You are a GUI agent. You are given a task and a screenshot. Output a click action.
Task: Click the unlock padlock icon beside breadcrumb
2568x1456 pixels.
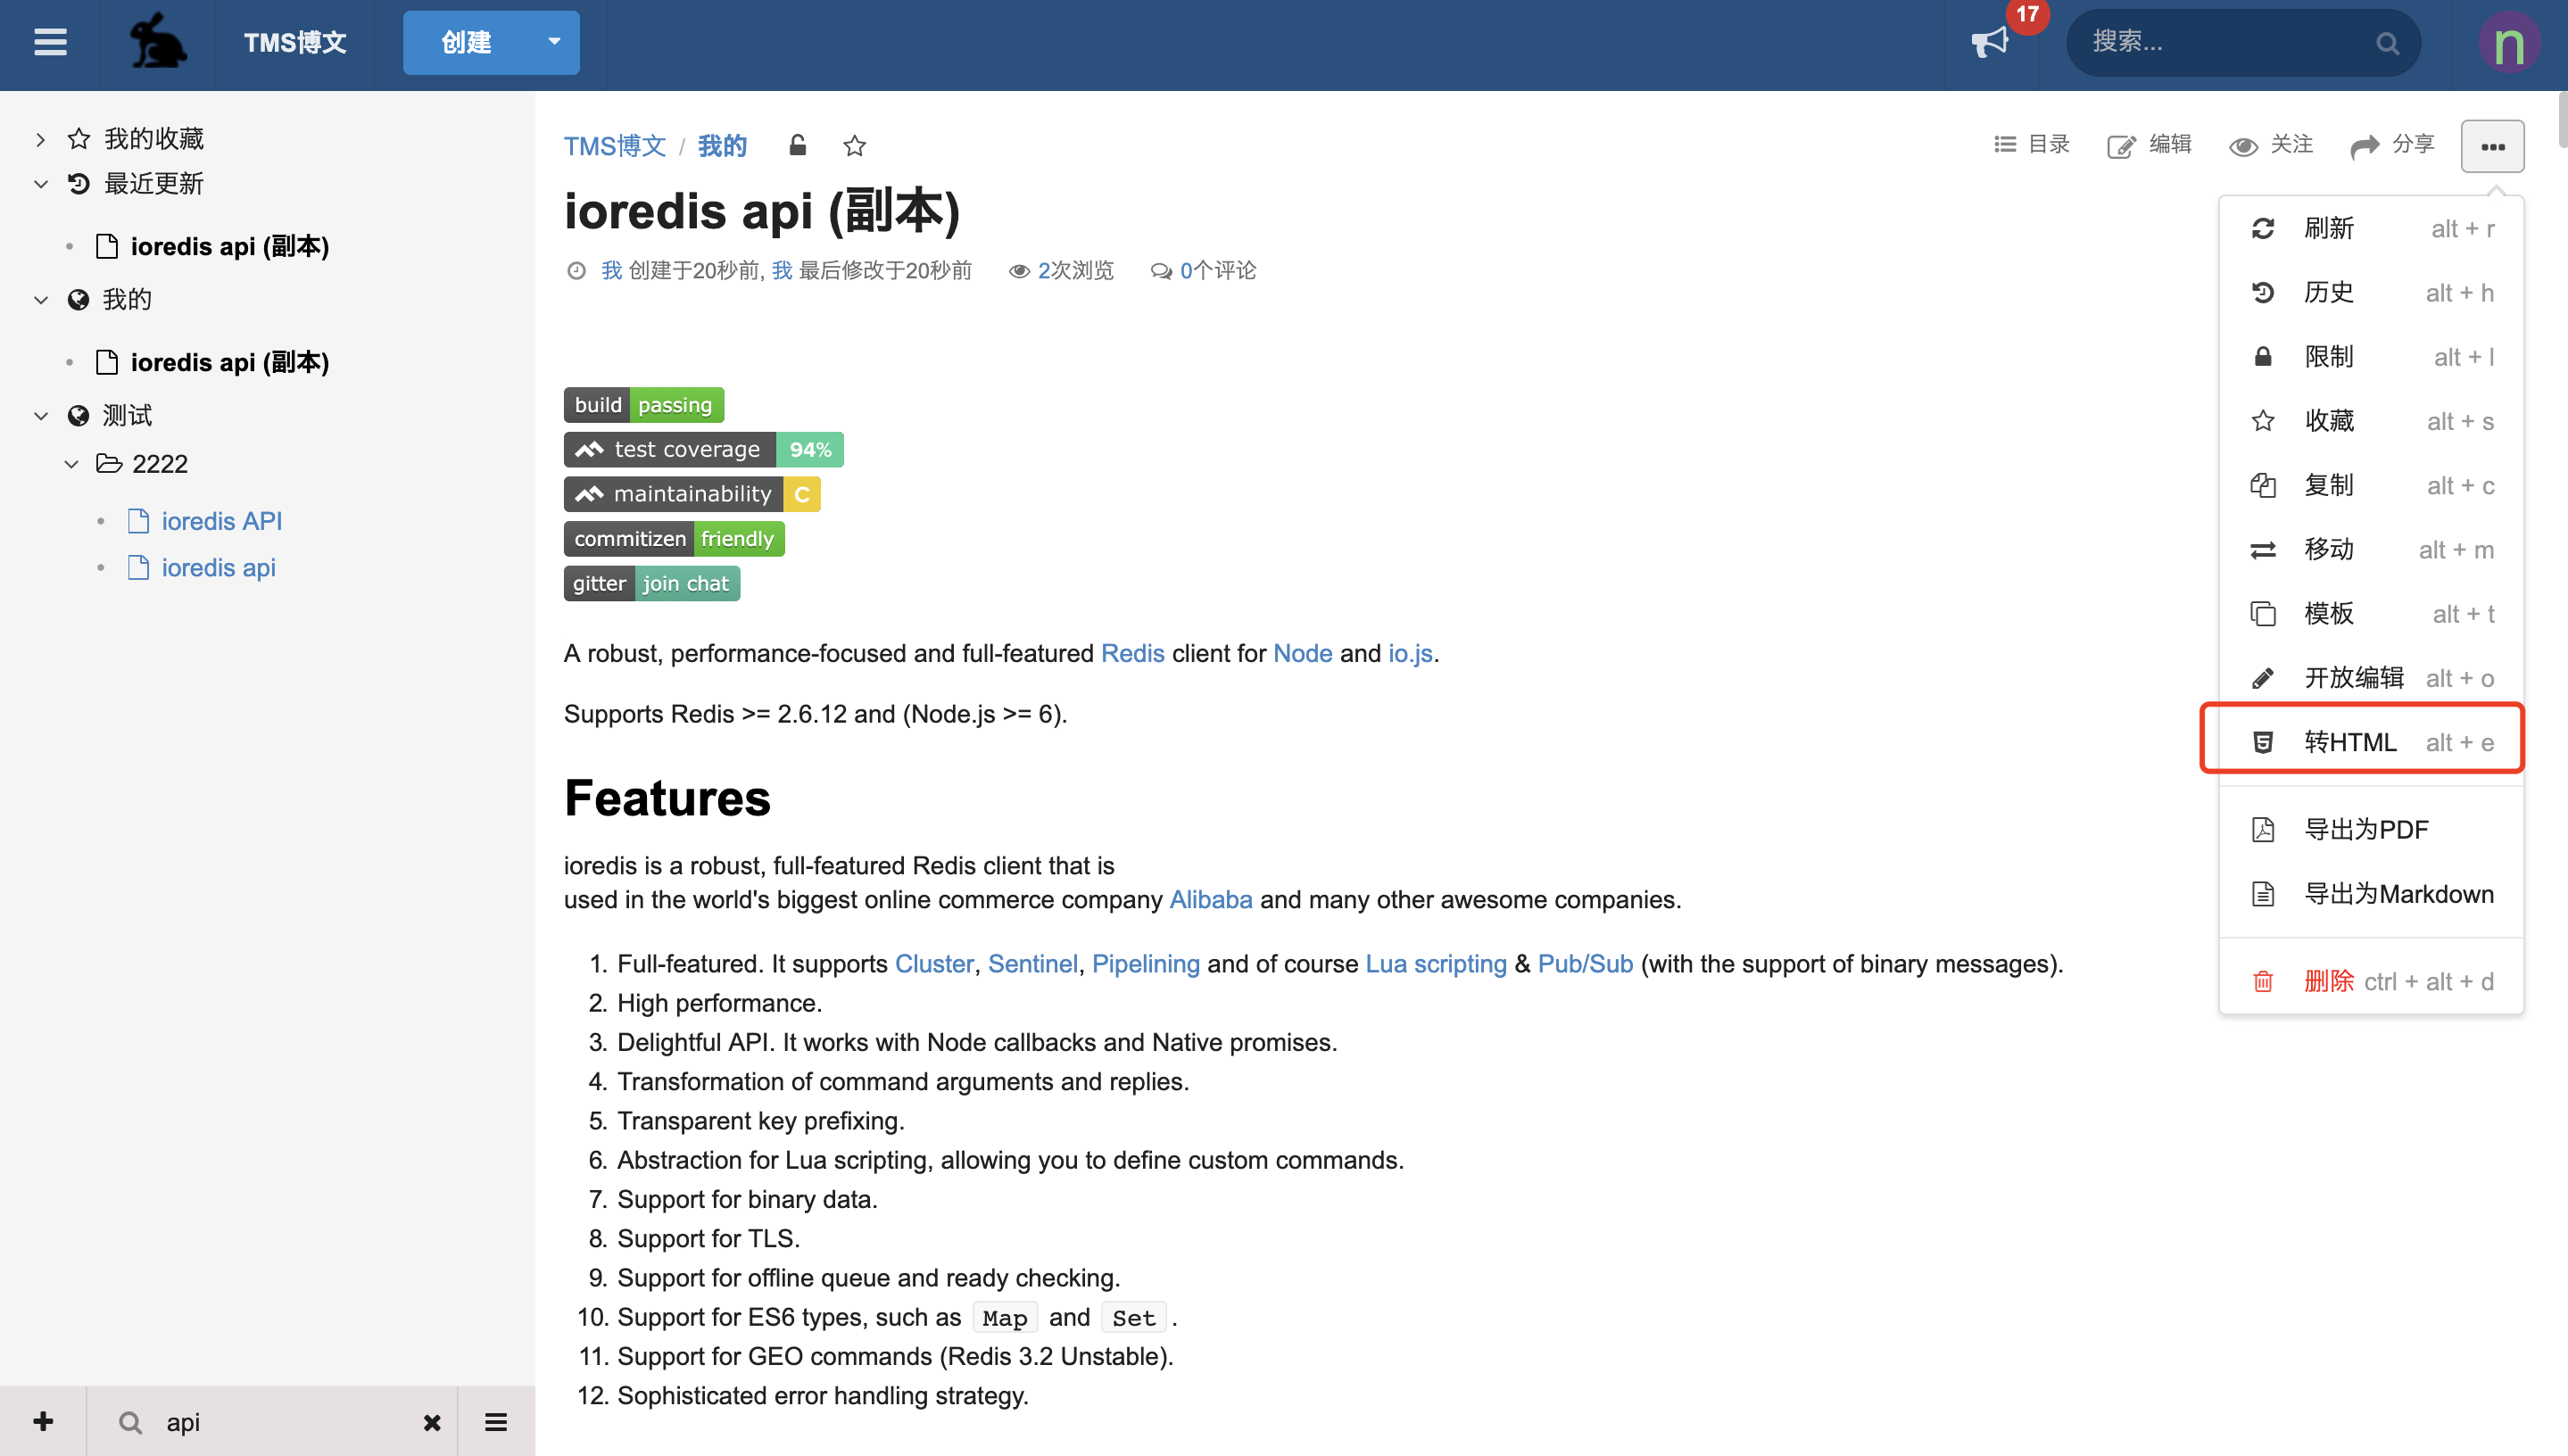(x=797, y=146)
